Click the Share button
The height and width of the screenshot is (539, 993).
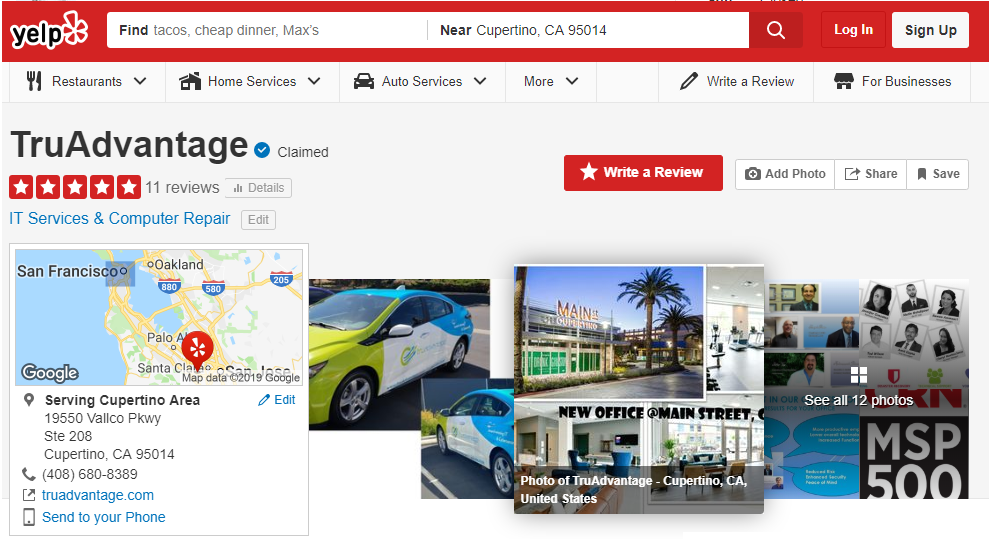[x=871, y=174]
